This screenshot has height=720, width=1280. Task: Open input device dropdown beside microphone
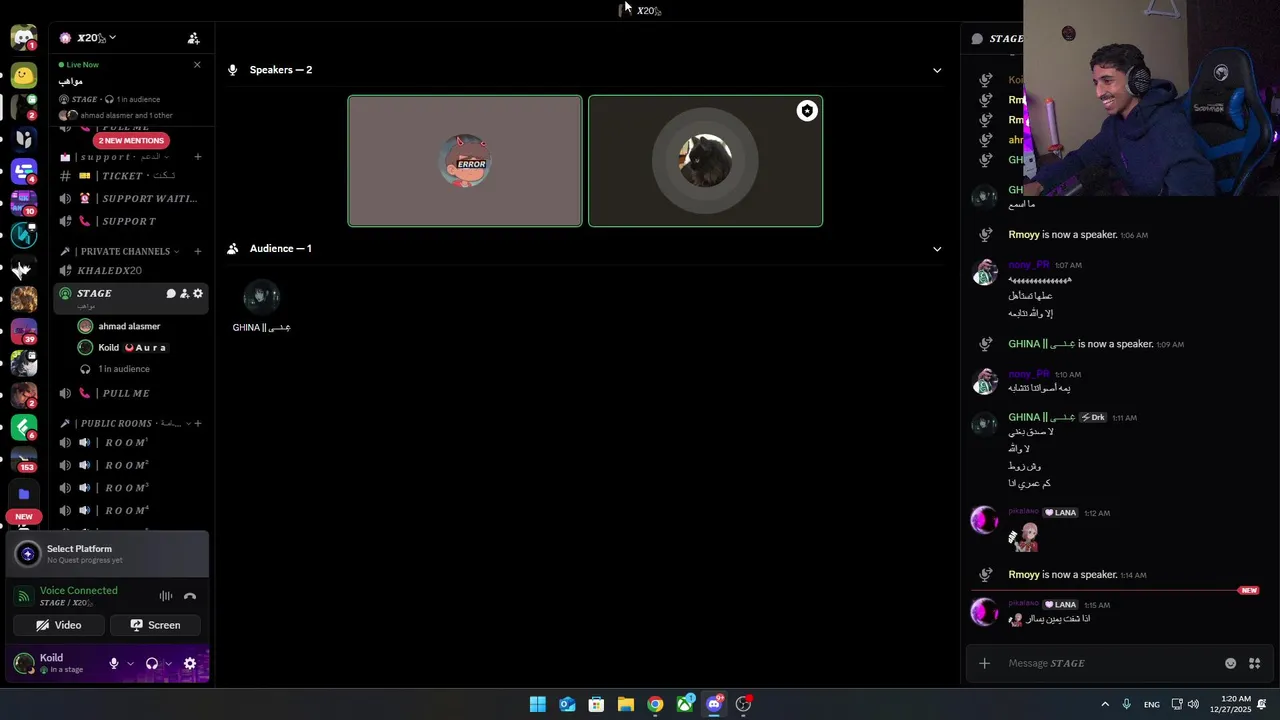point(130,663)
